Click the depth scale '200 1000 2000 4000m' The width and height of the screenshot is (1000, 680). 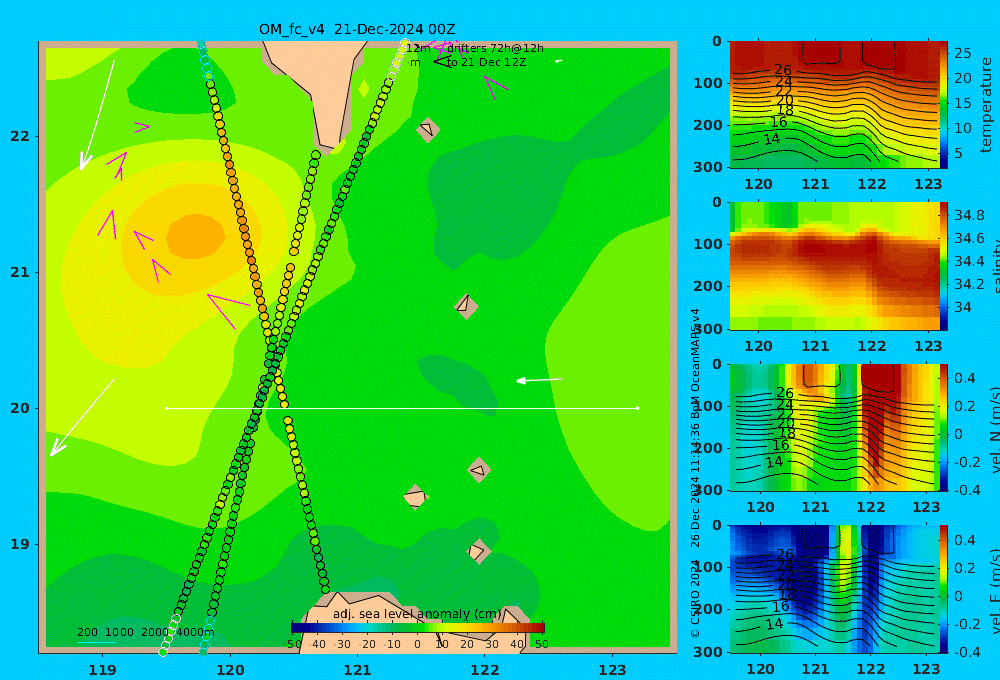click(x=145, y=632)
